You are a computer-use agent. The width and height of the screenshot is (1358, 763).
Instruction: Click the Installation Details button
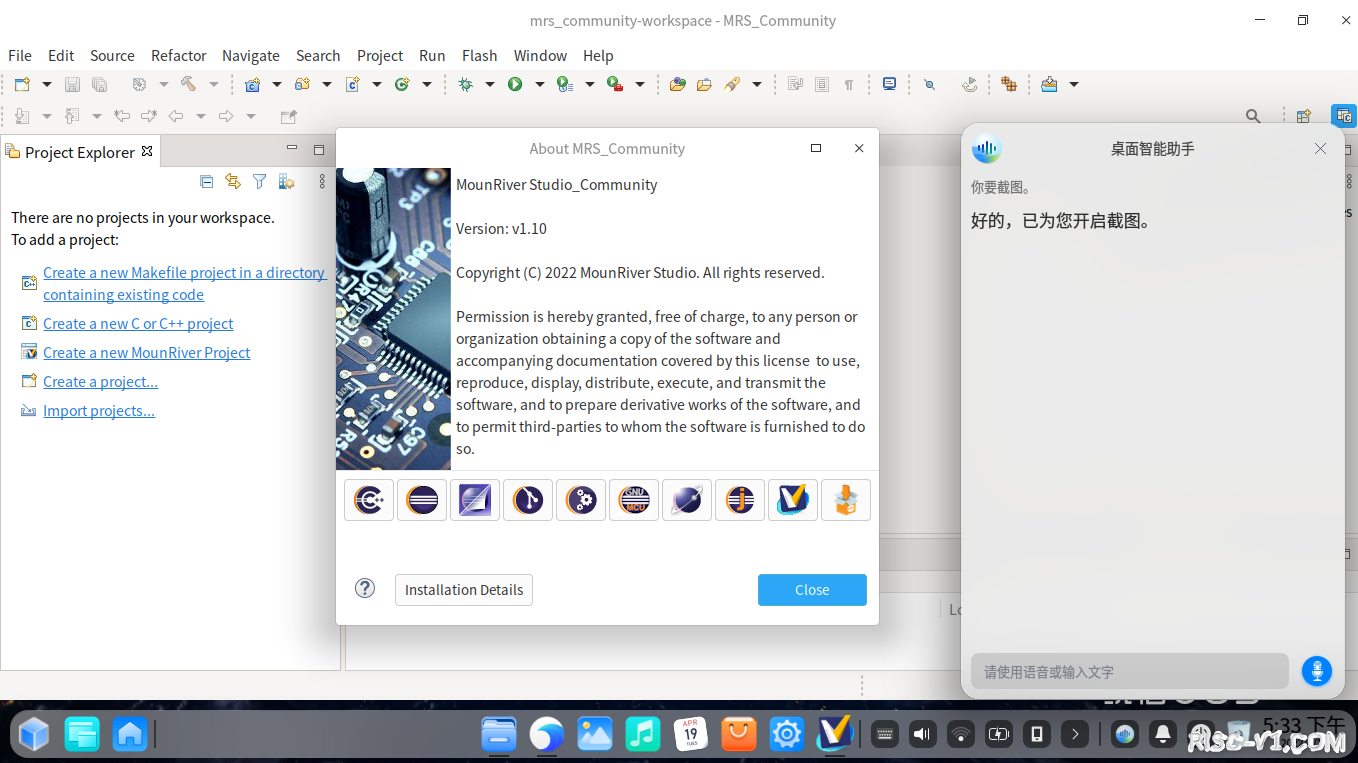pyautogui.click(x=464, y=590)
